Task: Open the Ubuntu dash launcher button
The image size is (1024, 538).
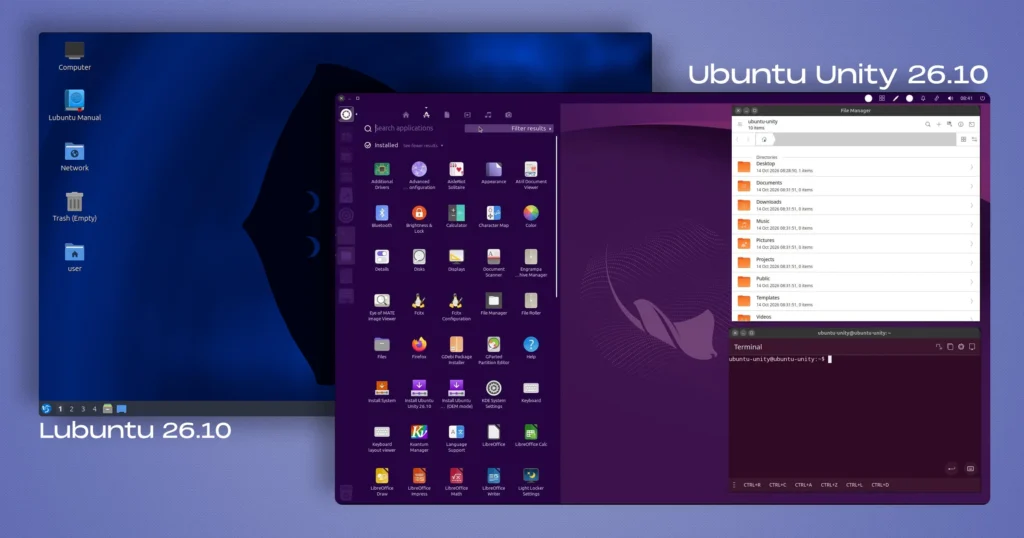Action: (x=346, y=114)
